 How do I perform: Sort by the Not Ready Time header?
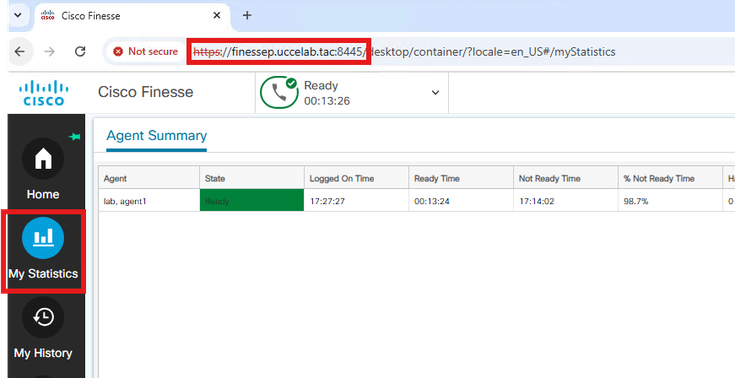coord(566,178)
